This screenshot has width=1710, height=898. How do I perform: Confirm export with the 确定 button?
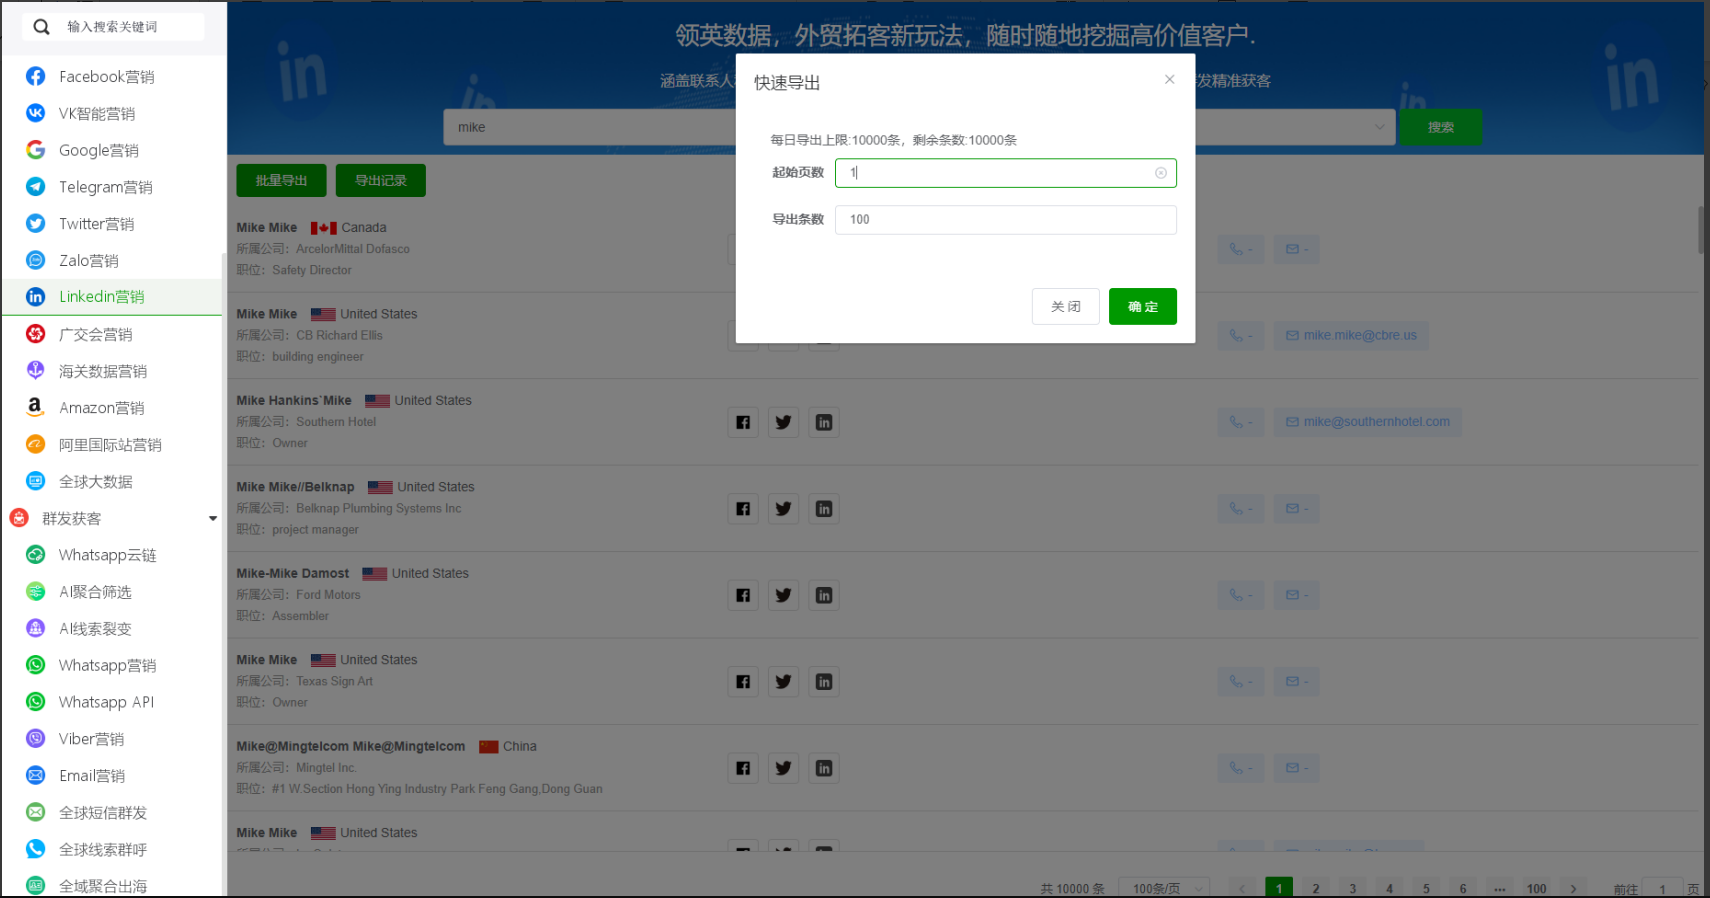click(x=1143, y=307)
